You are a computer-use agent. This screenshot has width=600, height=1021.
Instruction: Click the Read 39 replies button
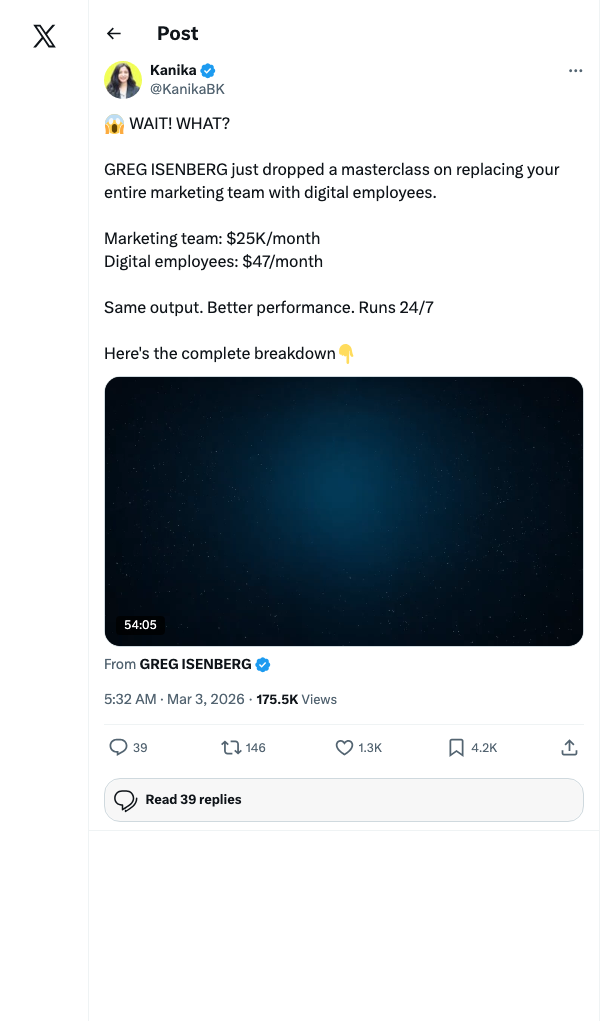[343, 799]
